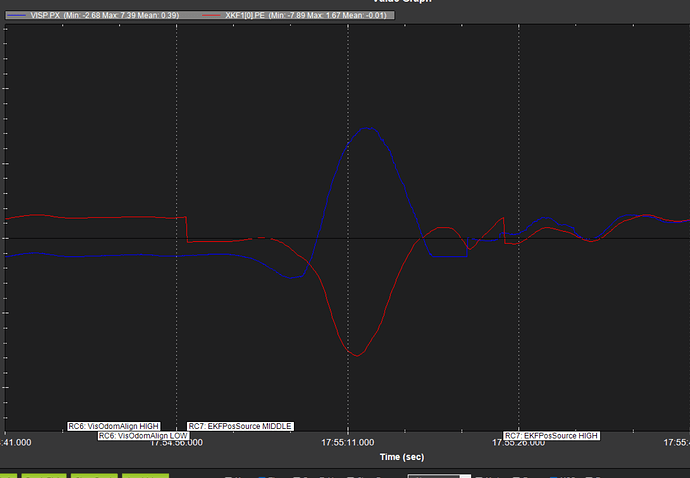Select the RC7: EKFPosSource MIDDLE marker label

pos(240,426)
